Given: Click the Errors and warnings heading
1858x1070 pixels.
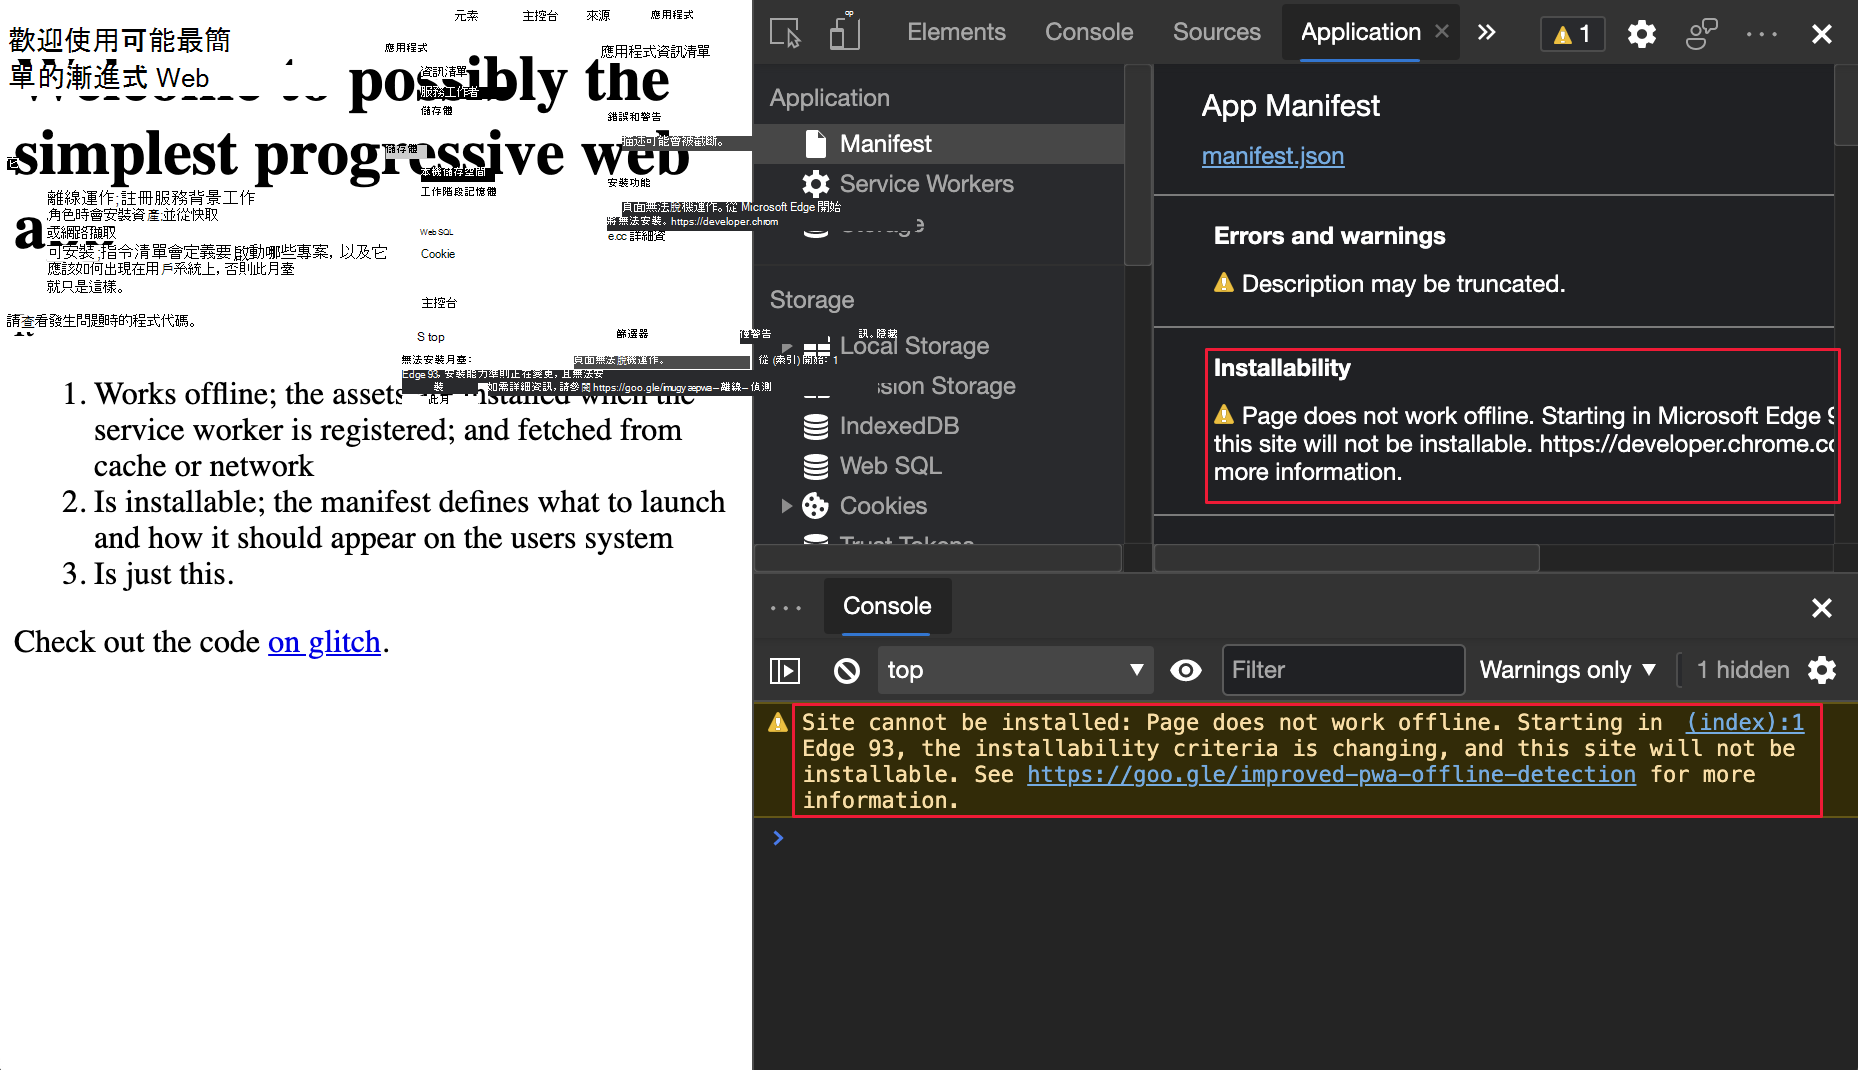Looking at the screenshot, I should [1329, 236].
